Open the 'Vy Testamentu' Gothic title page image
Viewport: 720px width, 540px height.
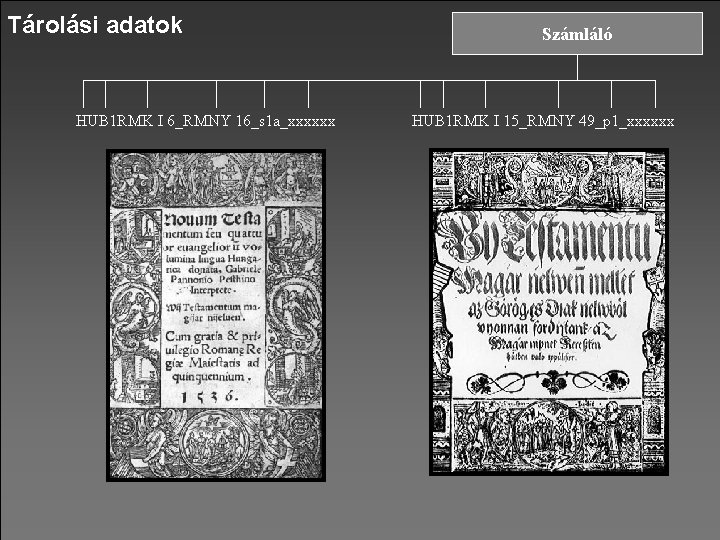tap(549, 312)
